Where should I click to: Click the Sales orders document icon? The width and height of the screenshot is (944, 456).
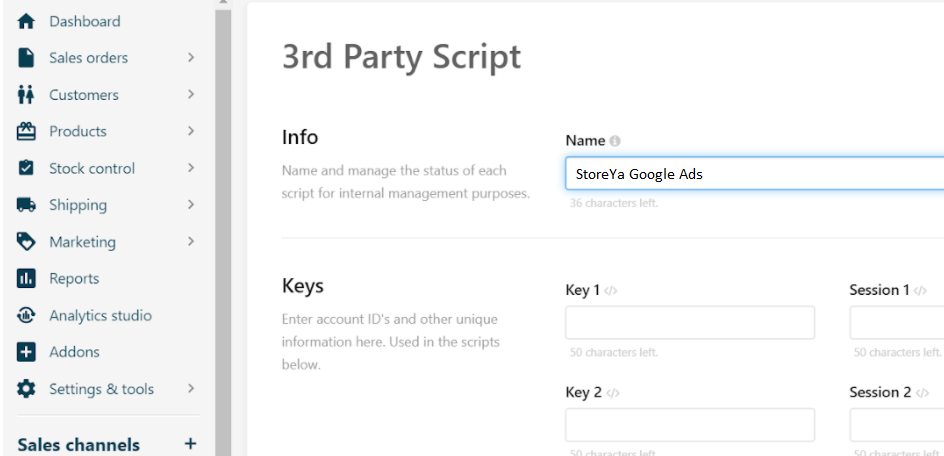pyautogui.click(x=27, y=58)
